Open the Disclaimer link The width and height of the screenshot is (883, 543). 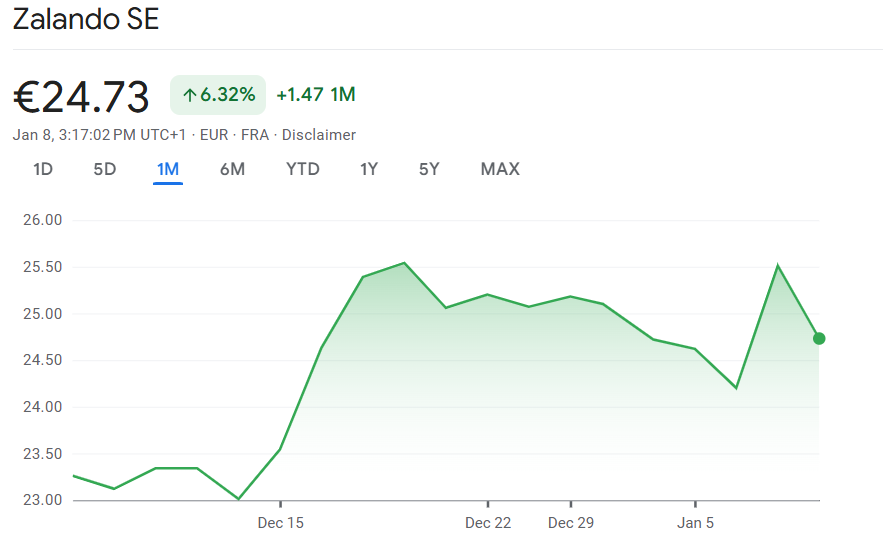319,135
